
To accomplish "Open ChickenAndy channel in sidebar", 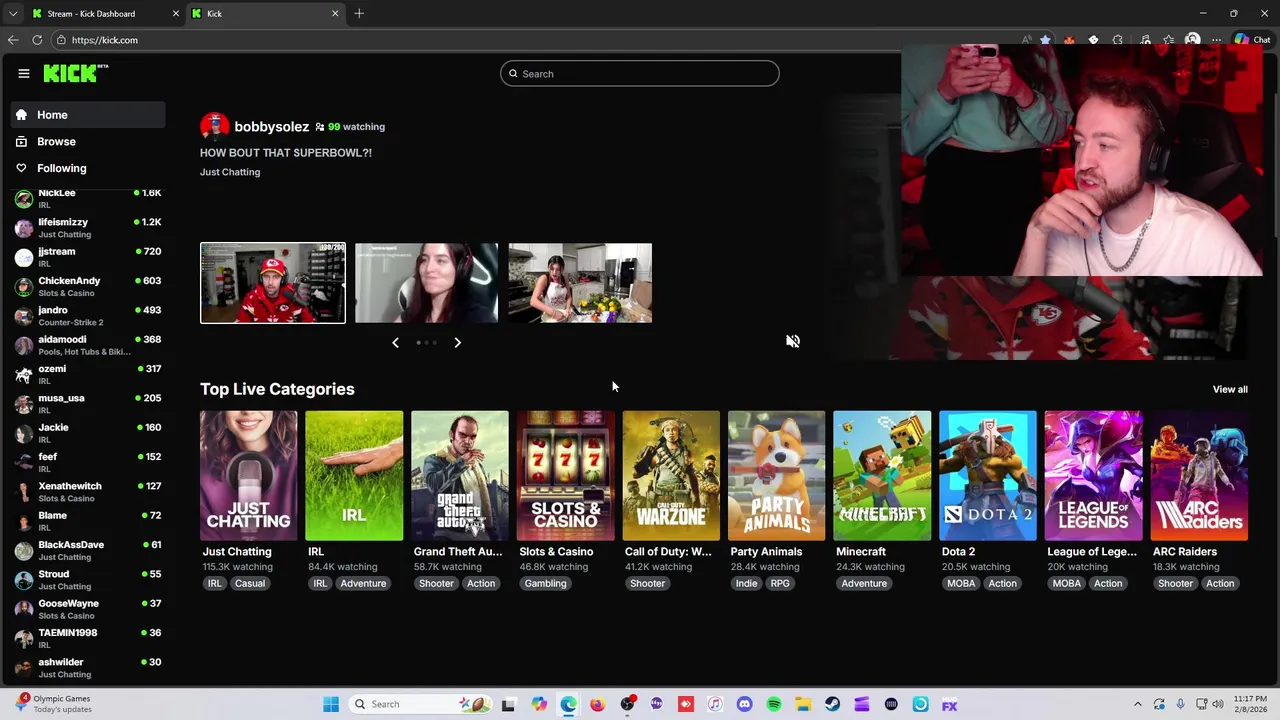I will [88, 287].
